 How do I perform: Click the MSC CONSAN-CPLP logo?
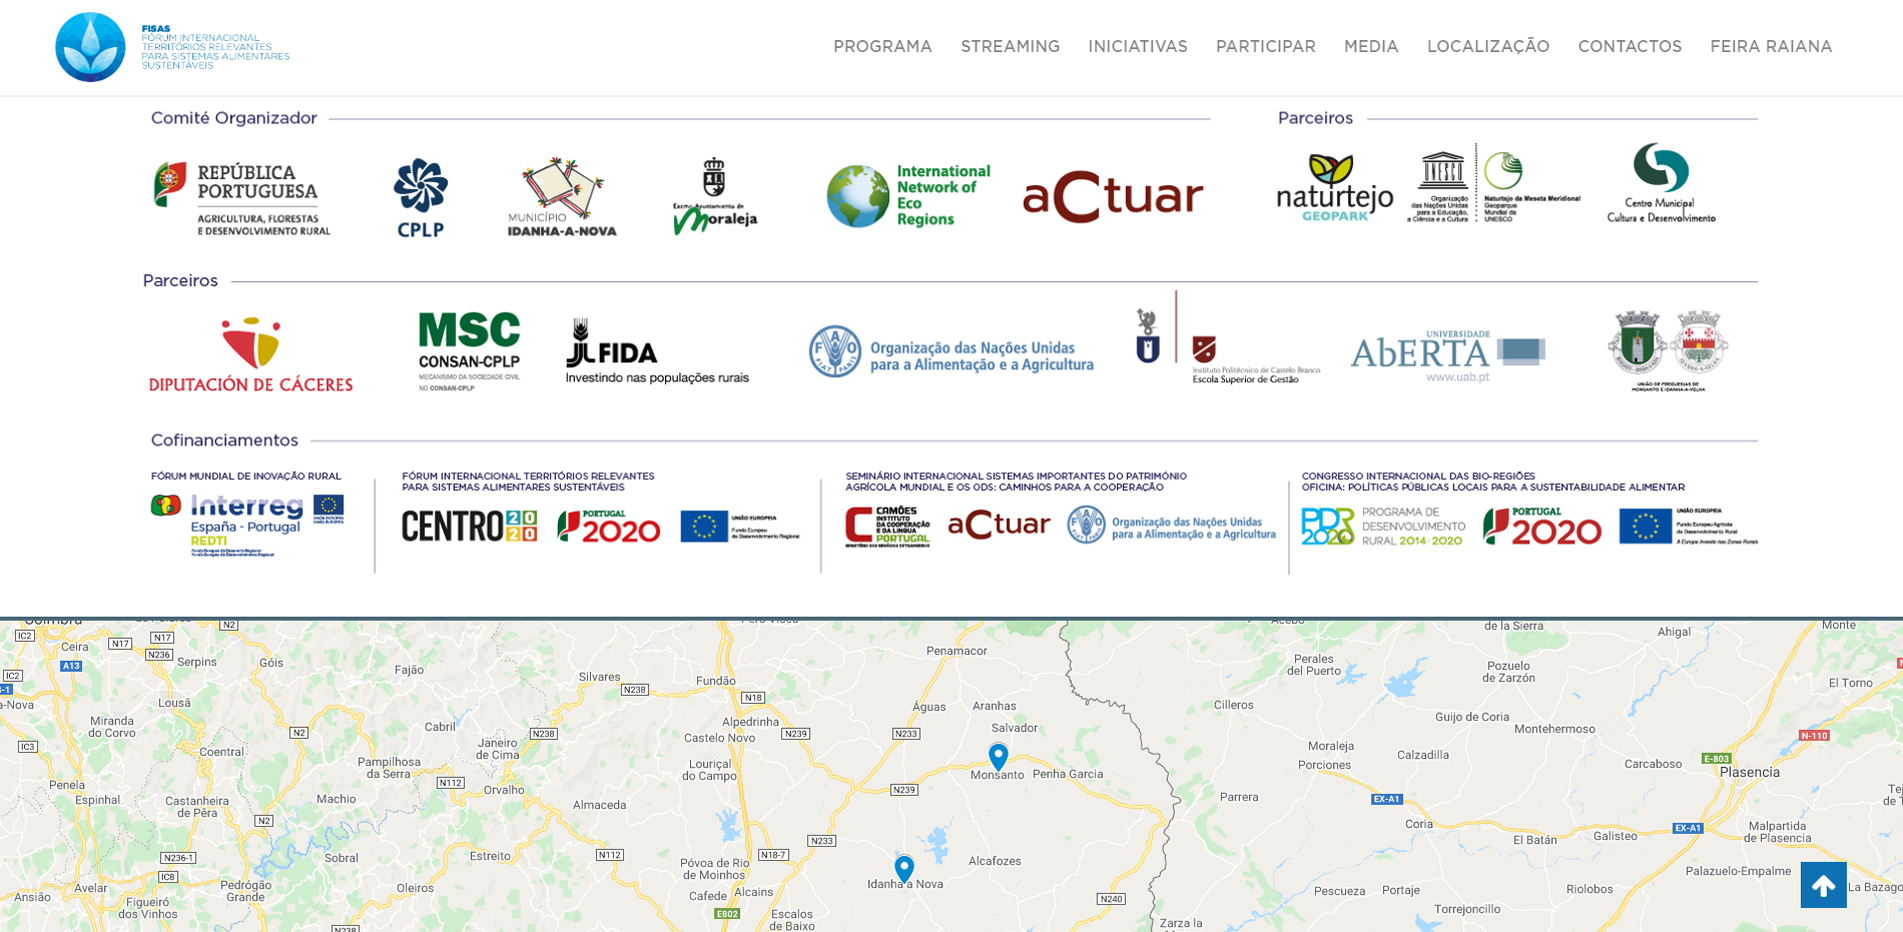click(469, 351)
